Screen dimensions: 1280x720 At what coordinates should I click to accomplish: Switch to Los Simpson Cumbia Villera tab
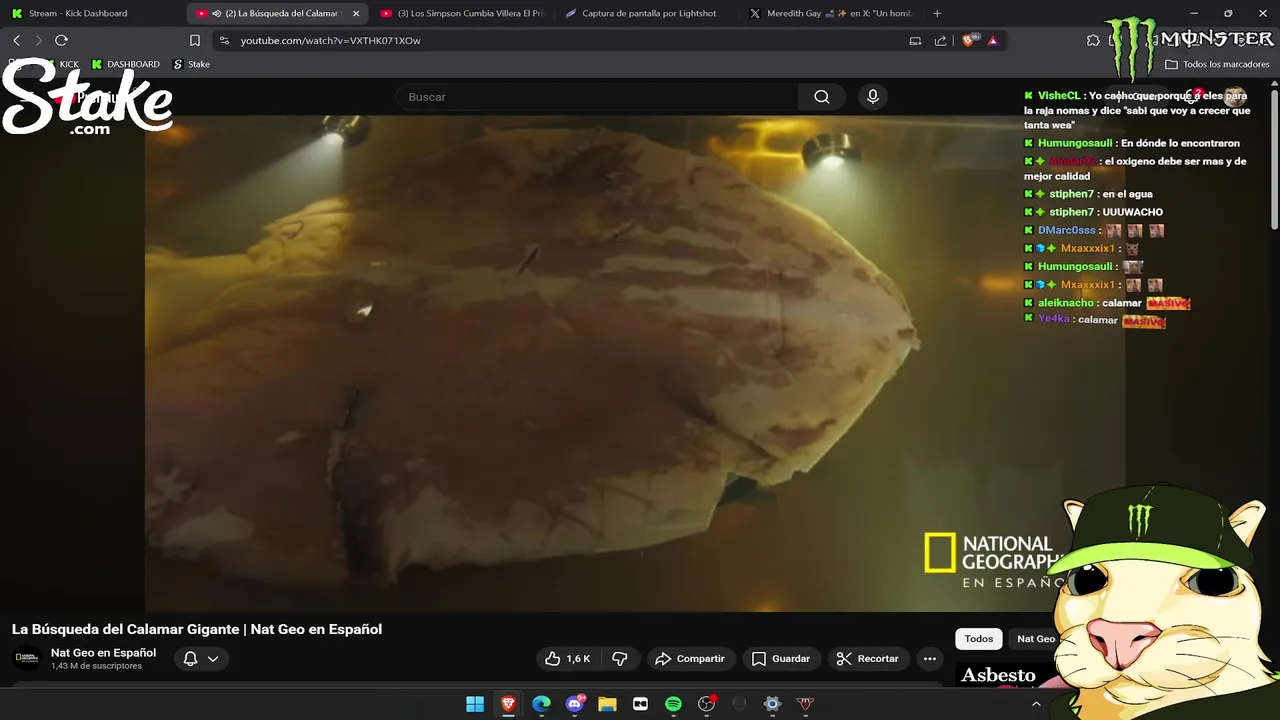(x=462, y=14)
